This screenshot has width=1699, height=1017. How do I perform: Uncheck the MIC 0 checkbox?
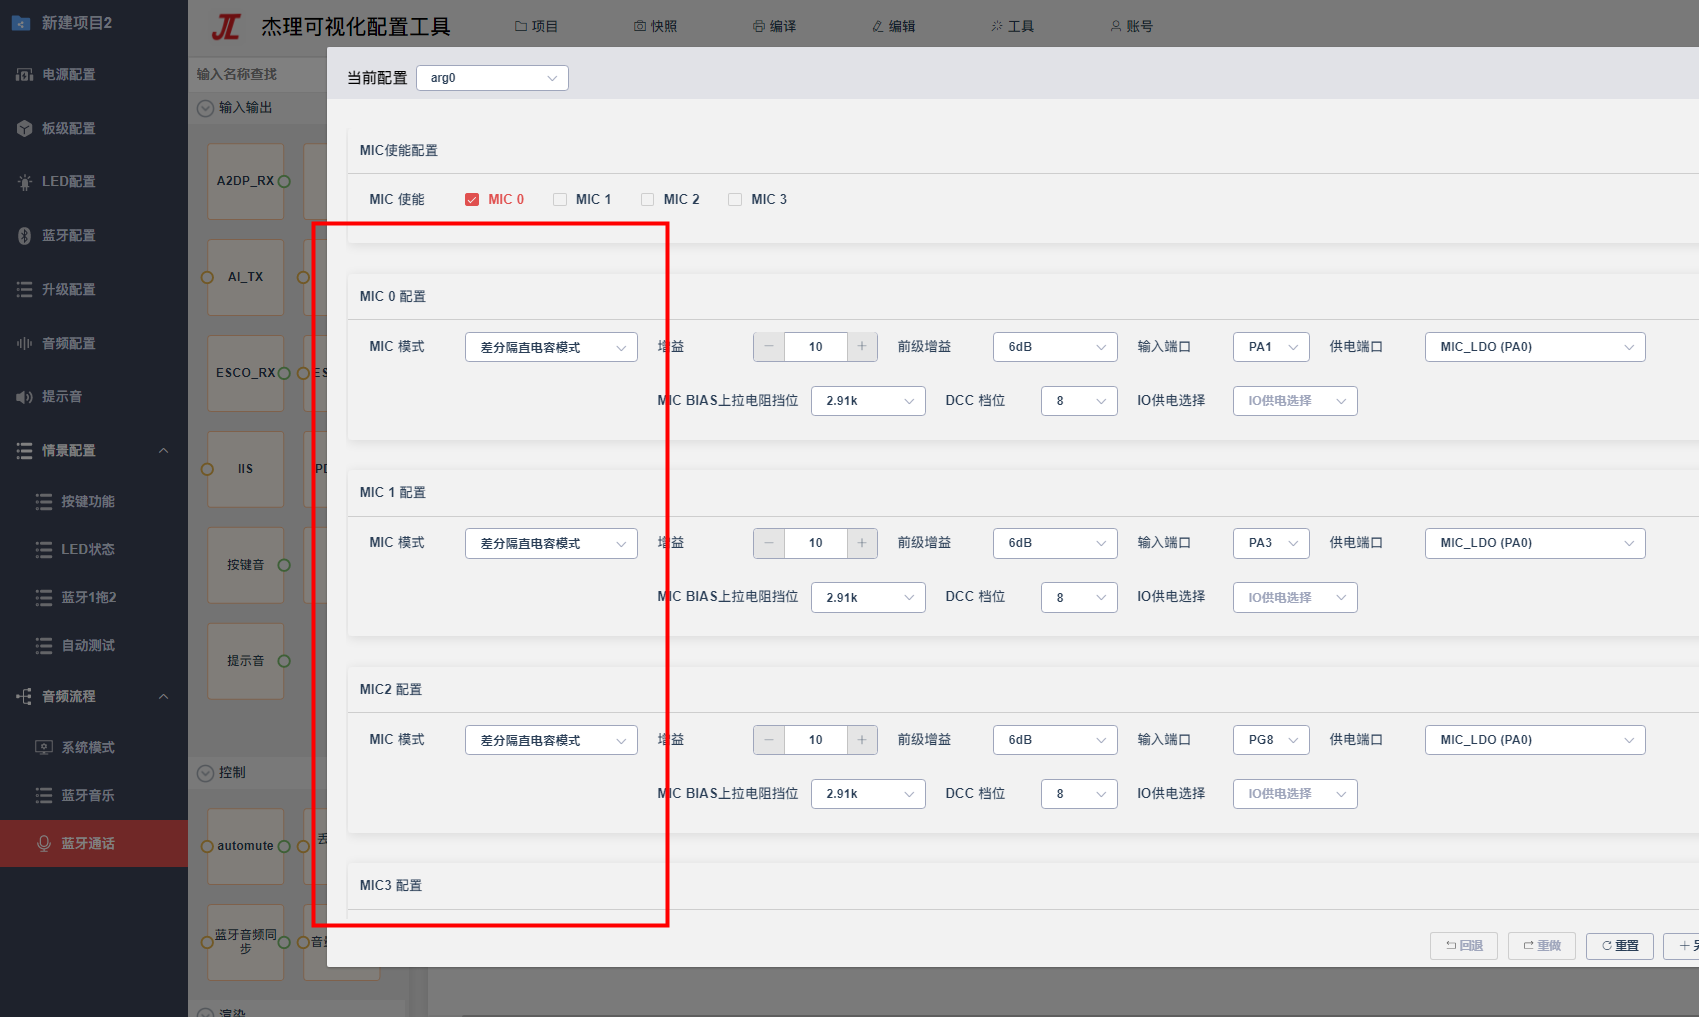pyautogui.click(x=472, y=200)
